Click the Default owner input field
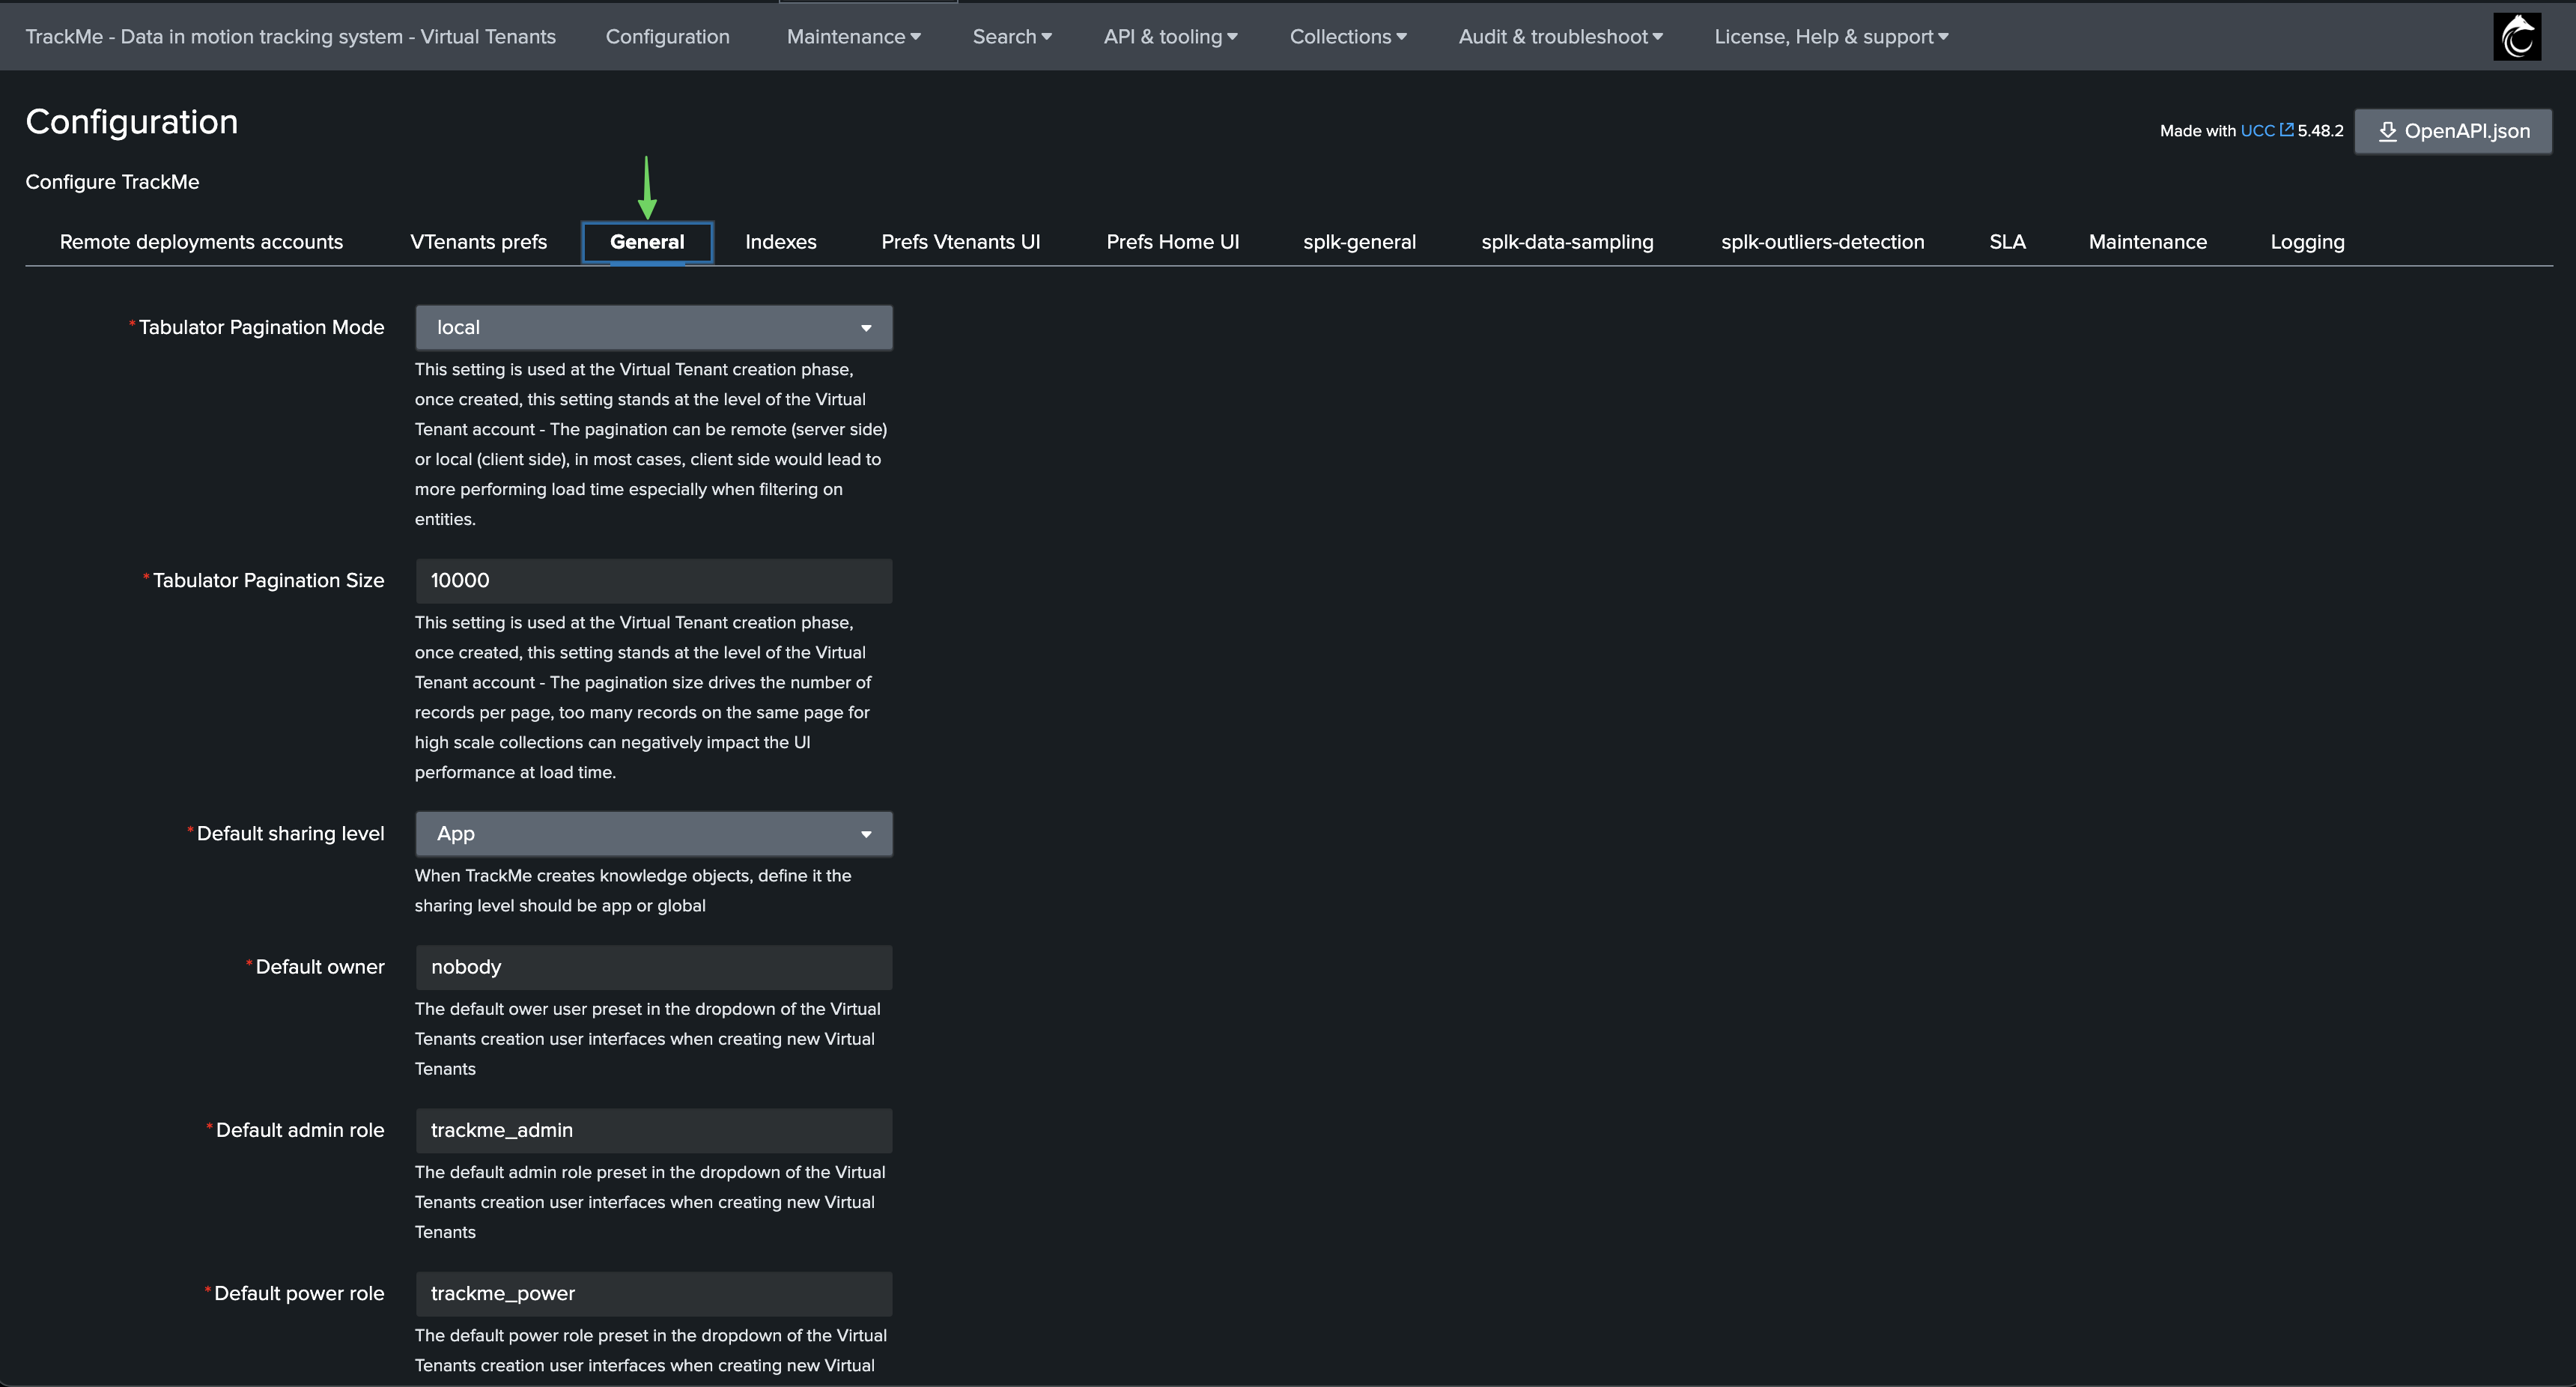 (654, 968)
